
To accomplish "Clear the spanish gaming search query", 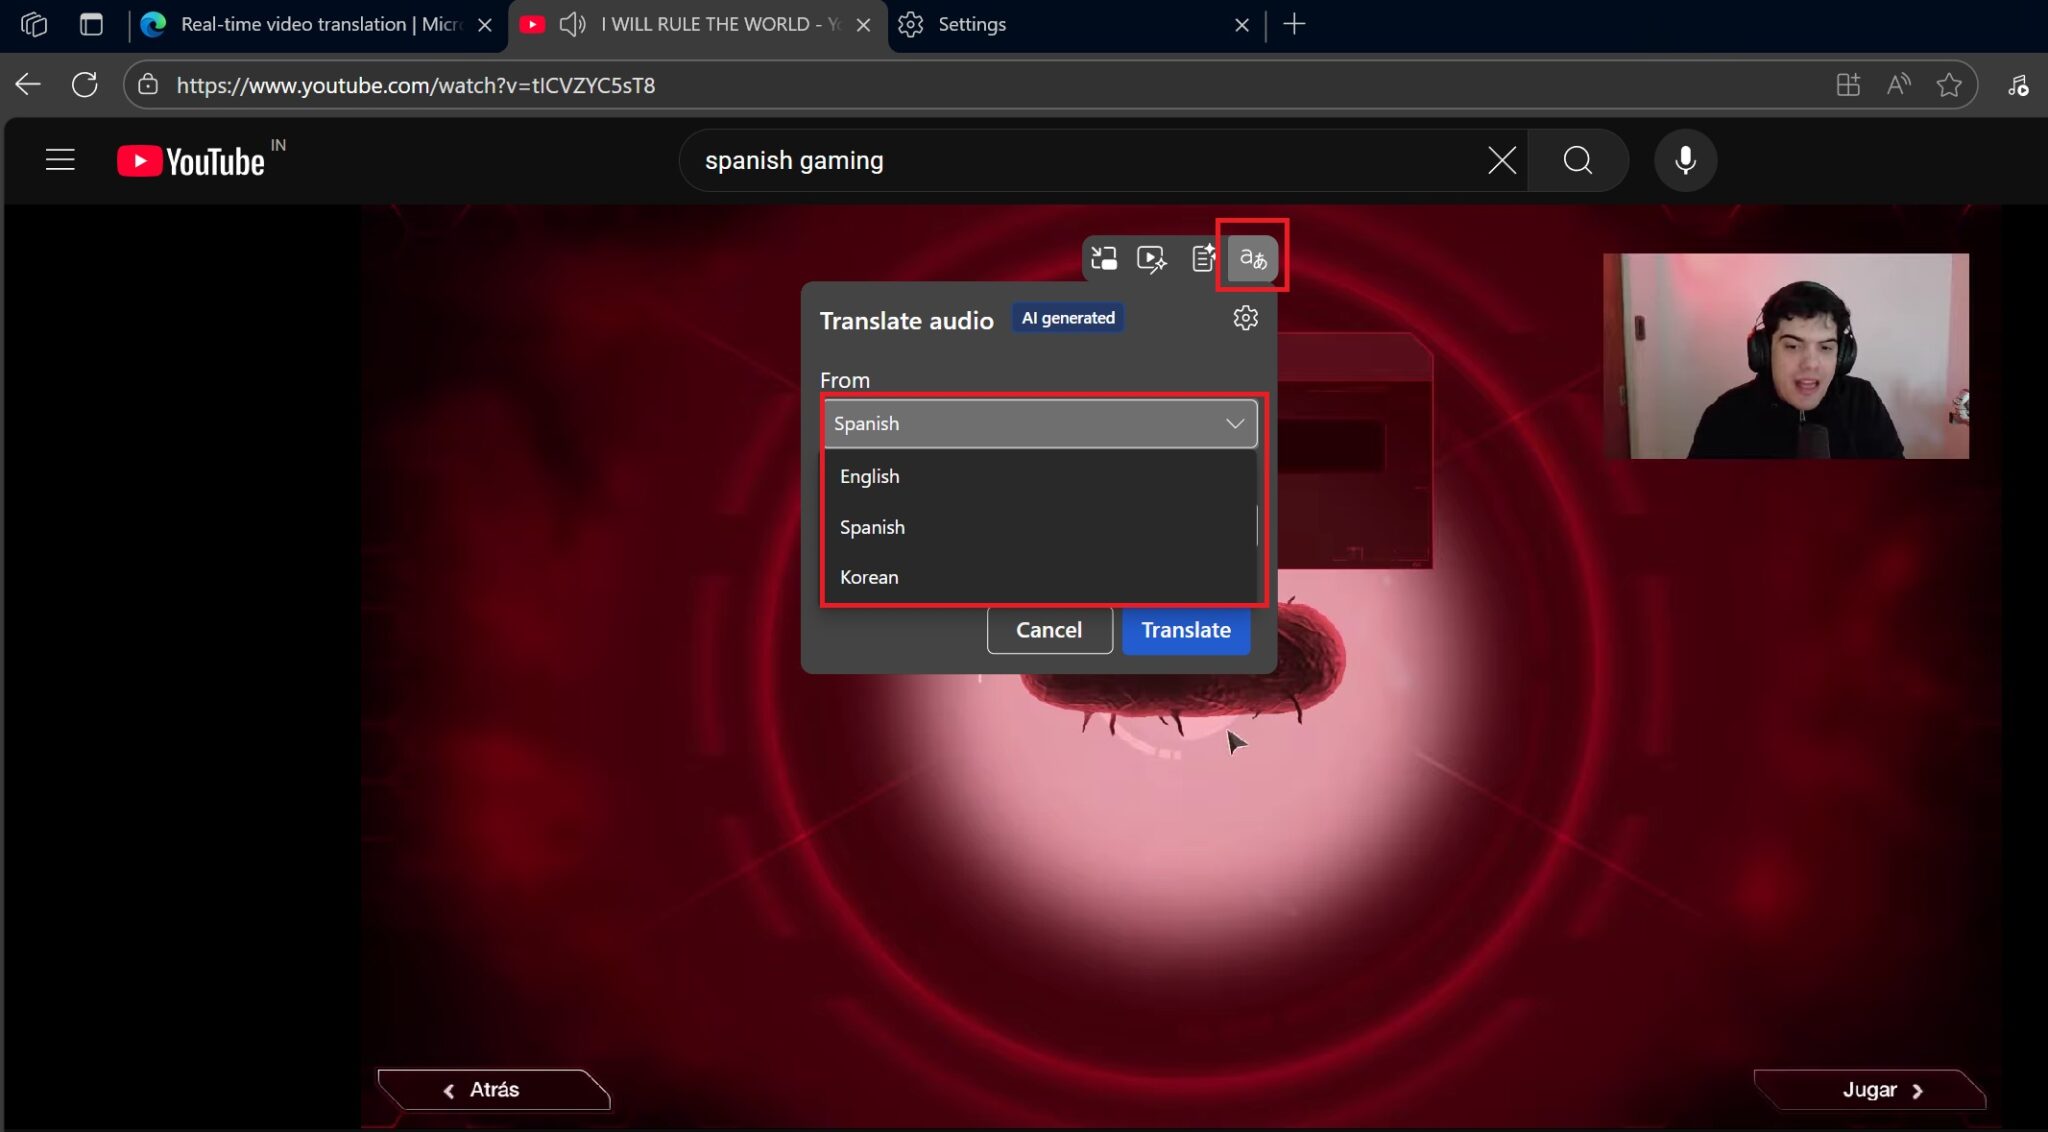I will click(x=1500, y=160).
